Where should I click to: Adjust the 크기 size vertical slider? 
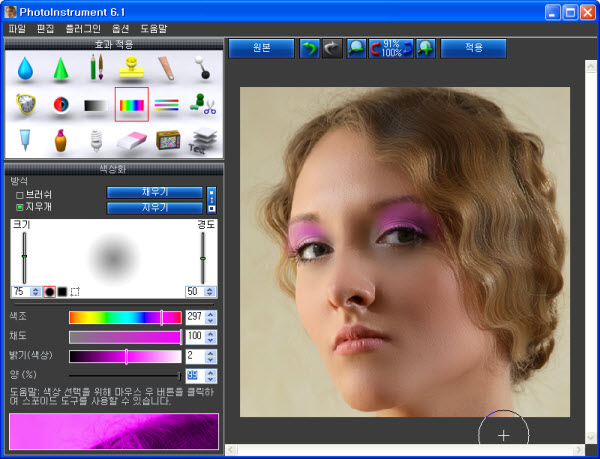24,257
